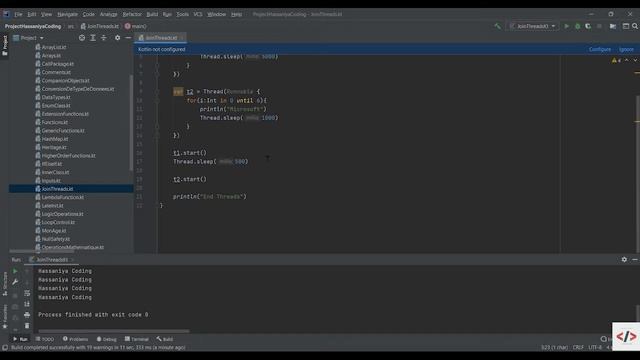Toggle the Run tool window button
This screenshot has width=640, height=360.
[20, 339]
